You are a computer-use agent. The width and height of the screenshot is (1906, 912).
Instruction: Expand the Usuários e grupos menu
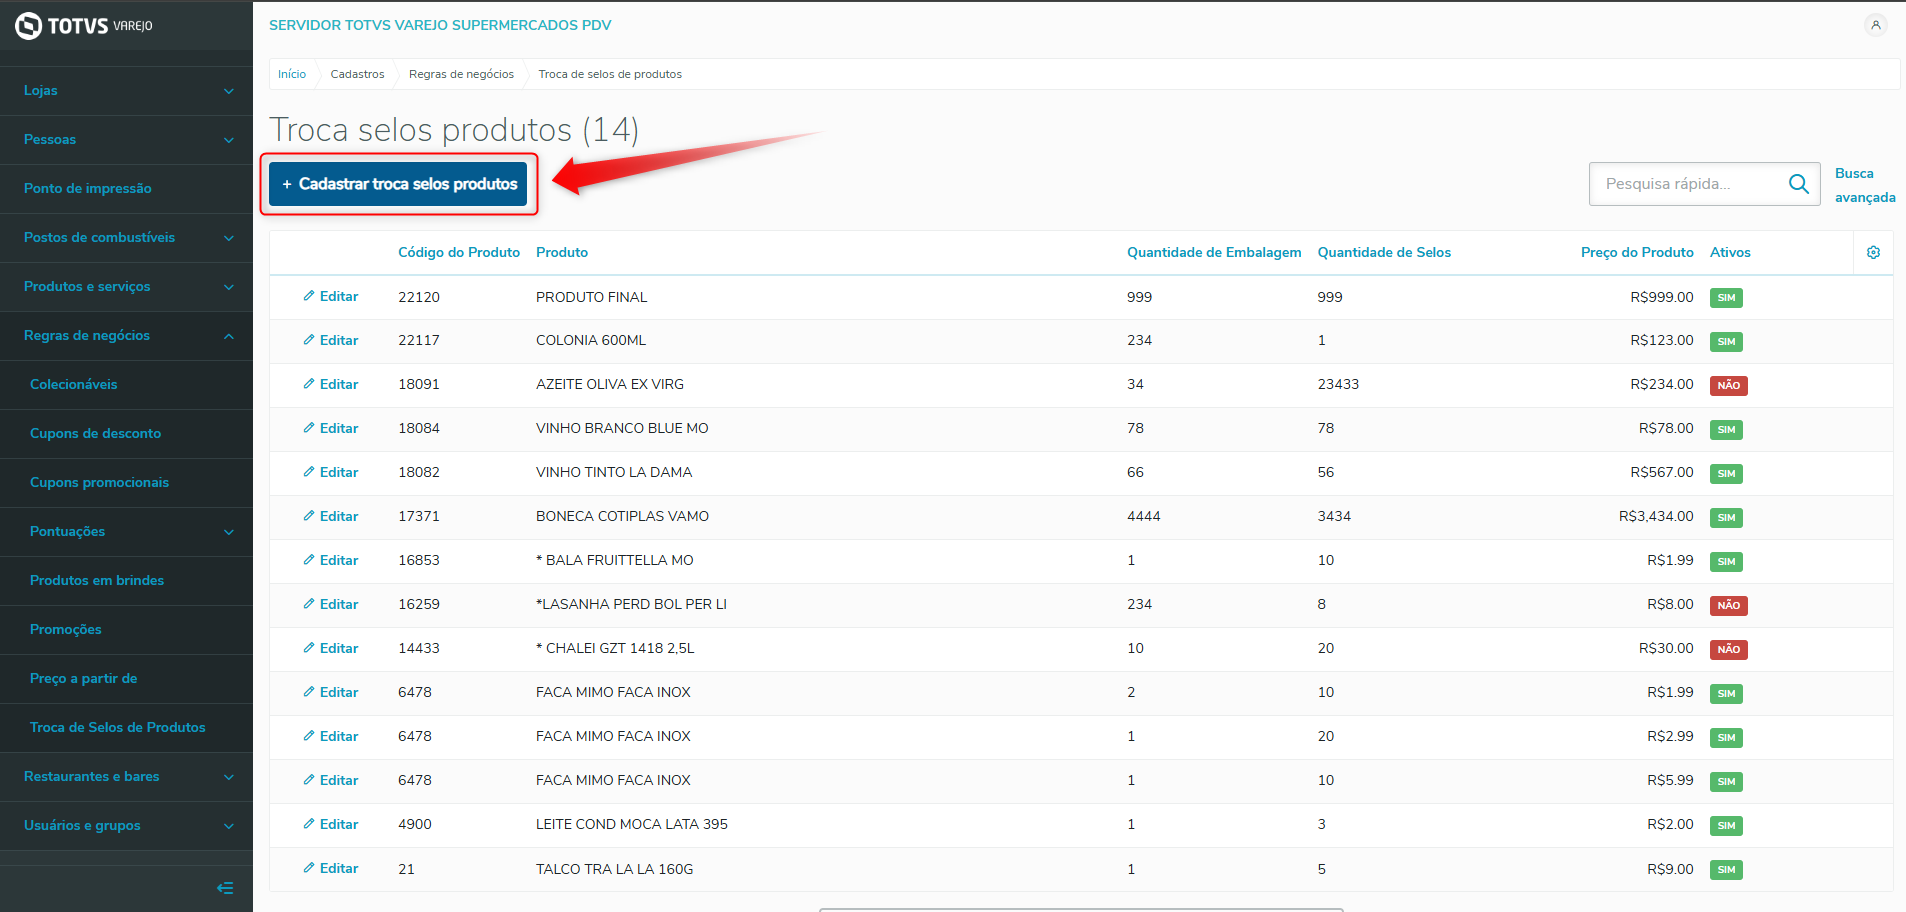click(x=126, y=825)
